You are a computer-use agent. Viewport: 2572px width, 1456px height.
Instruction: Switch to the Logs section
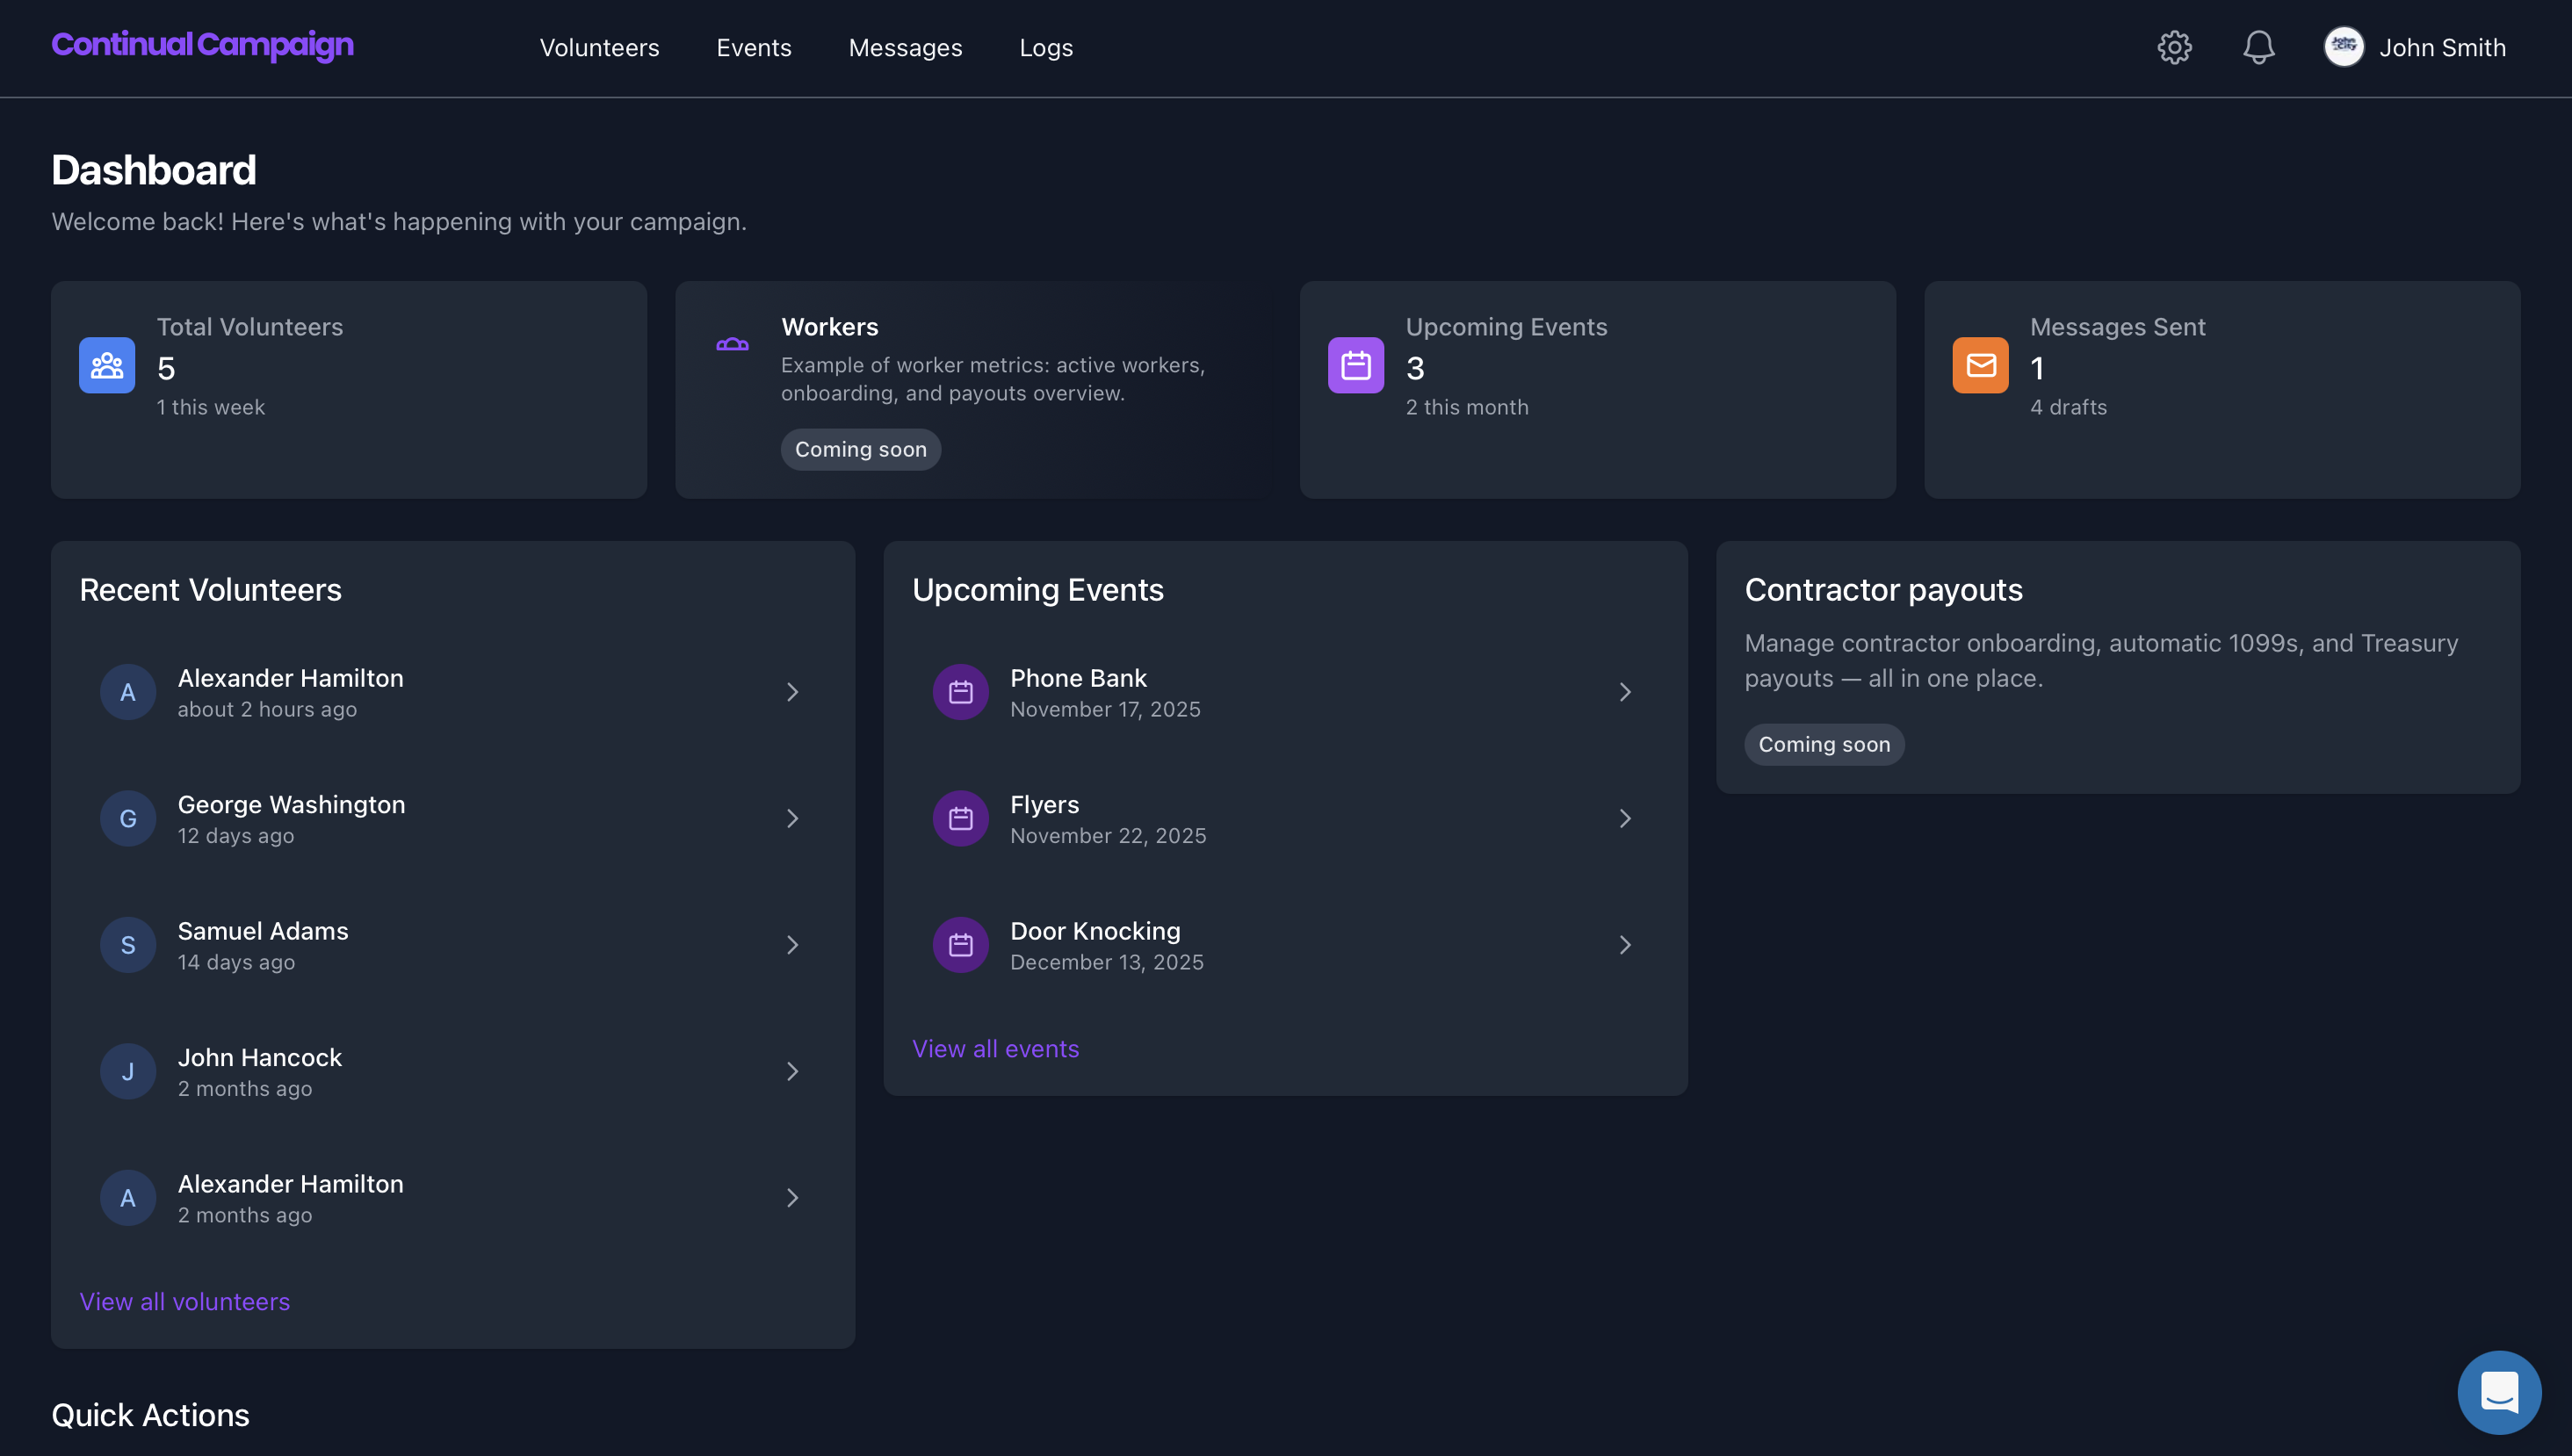tap(1045, 47)
